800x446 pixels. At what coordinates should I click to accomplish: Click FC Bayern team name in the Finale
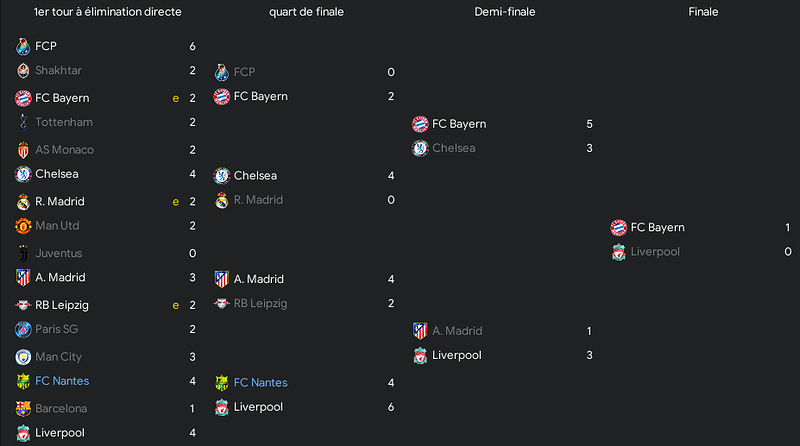tap(657, 228)
